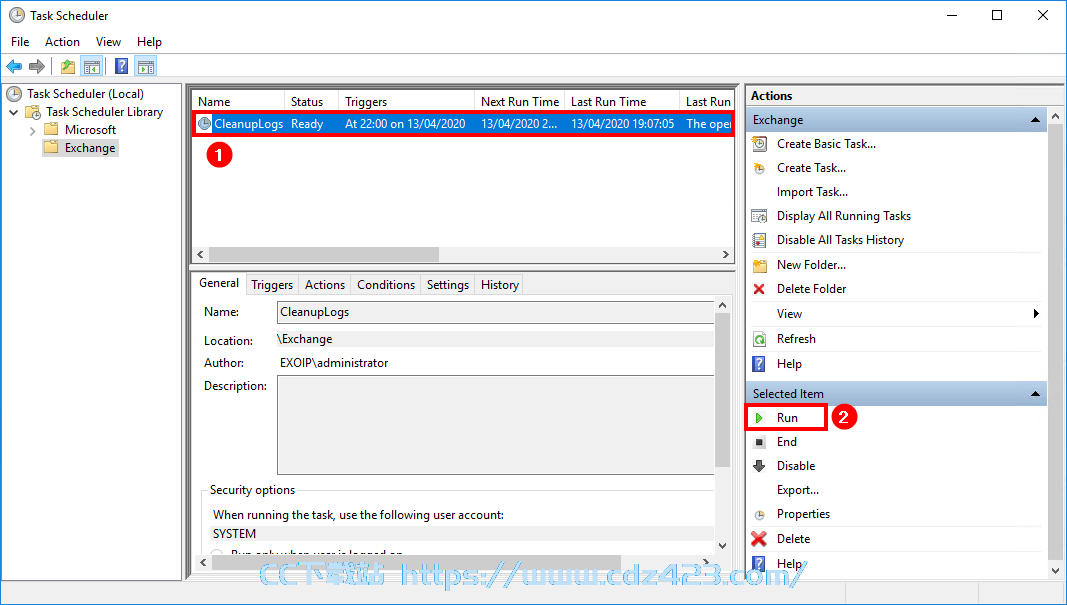Click the Properties action label
1067x605 pixels.
pos(803,514)
